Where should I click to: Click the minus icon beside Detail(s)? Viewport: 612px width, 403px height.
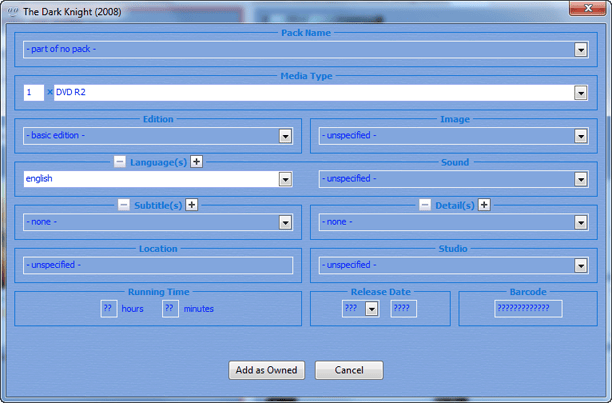[425, 205]
